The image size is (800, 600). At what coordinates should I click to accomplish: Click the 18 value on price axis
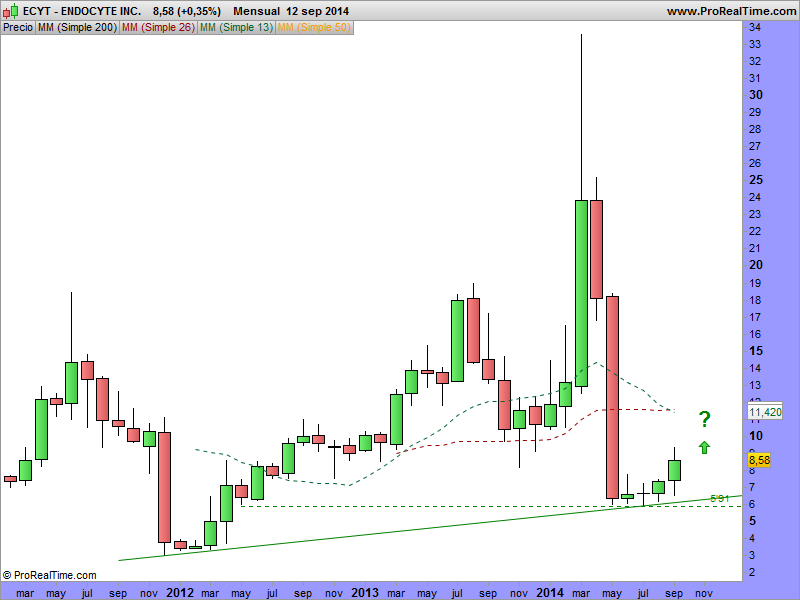[755, 299]
